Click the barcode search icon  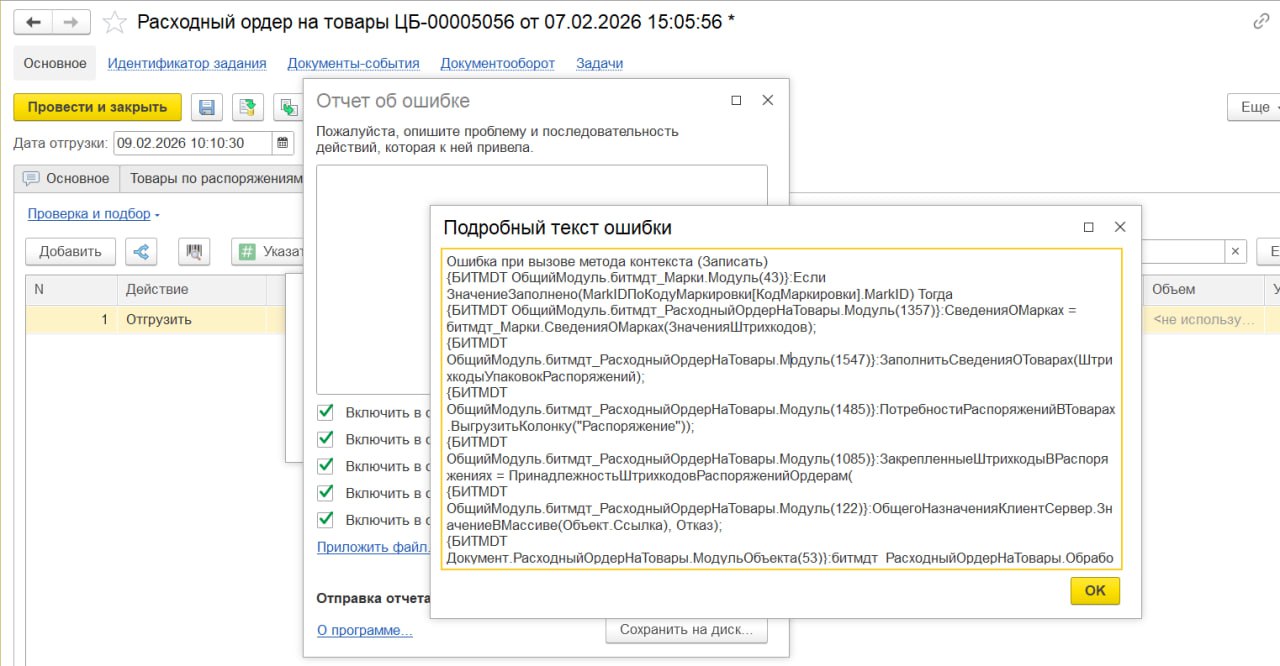[x=194, y=252]
